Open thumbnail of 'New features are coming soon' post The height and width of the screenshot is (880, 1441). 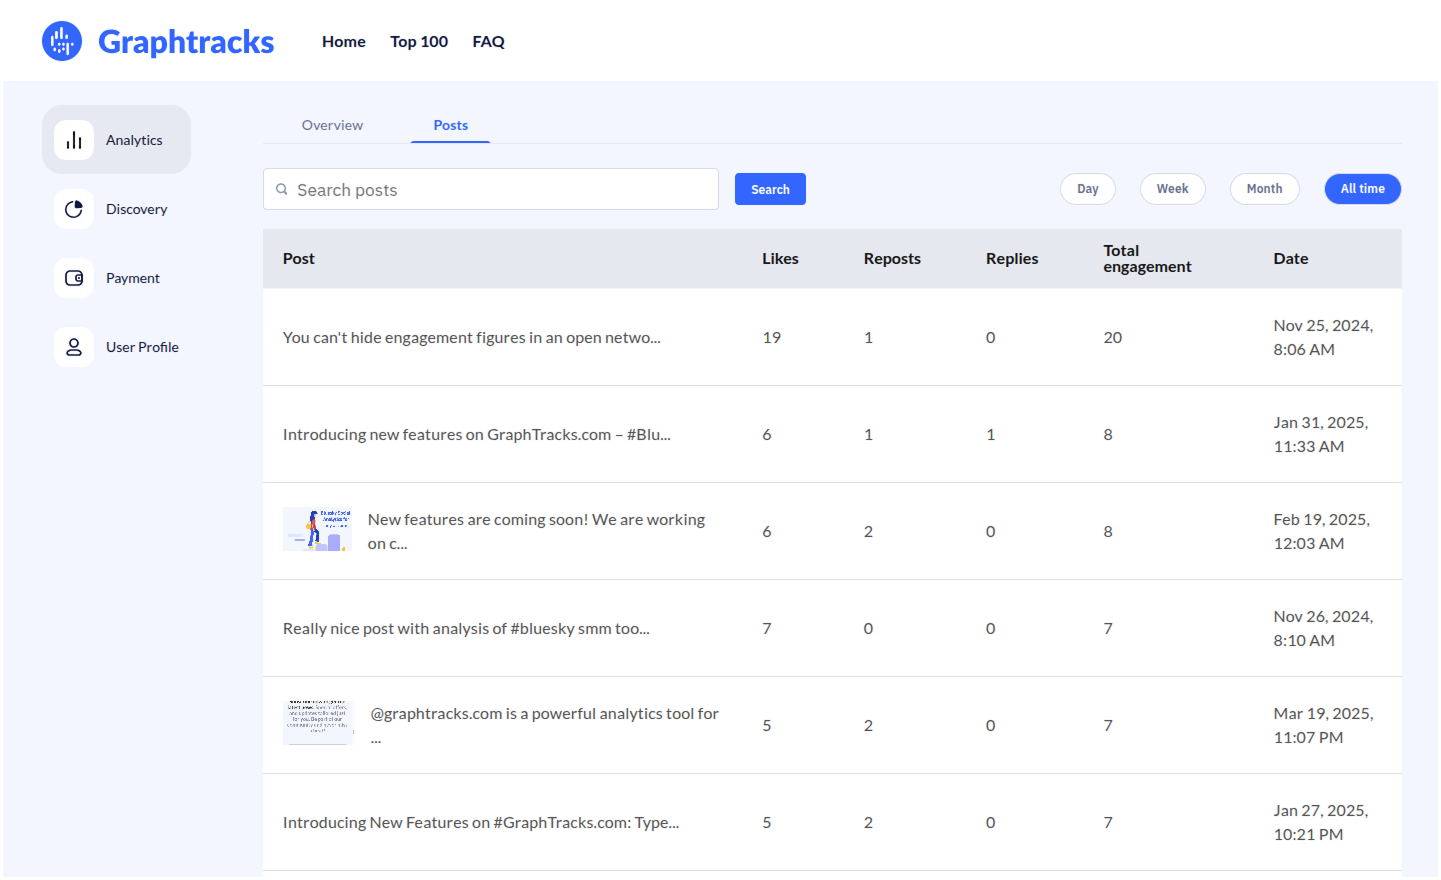point(317,529)
